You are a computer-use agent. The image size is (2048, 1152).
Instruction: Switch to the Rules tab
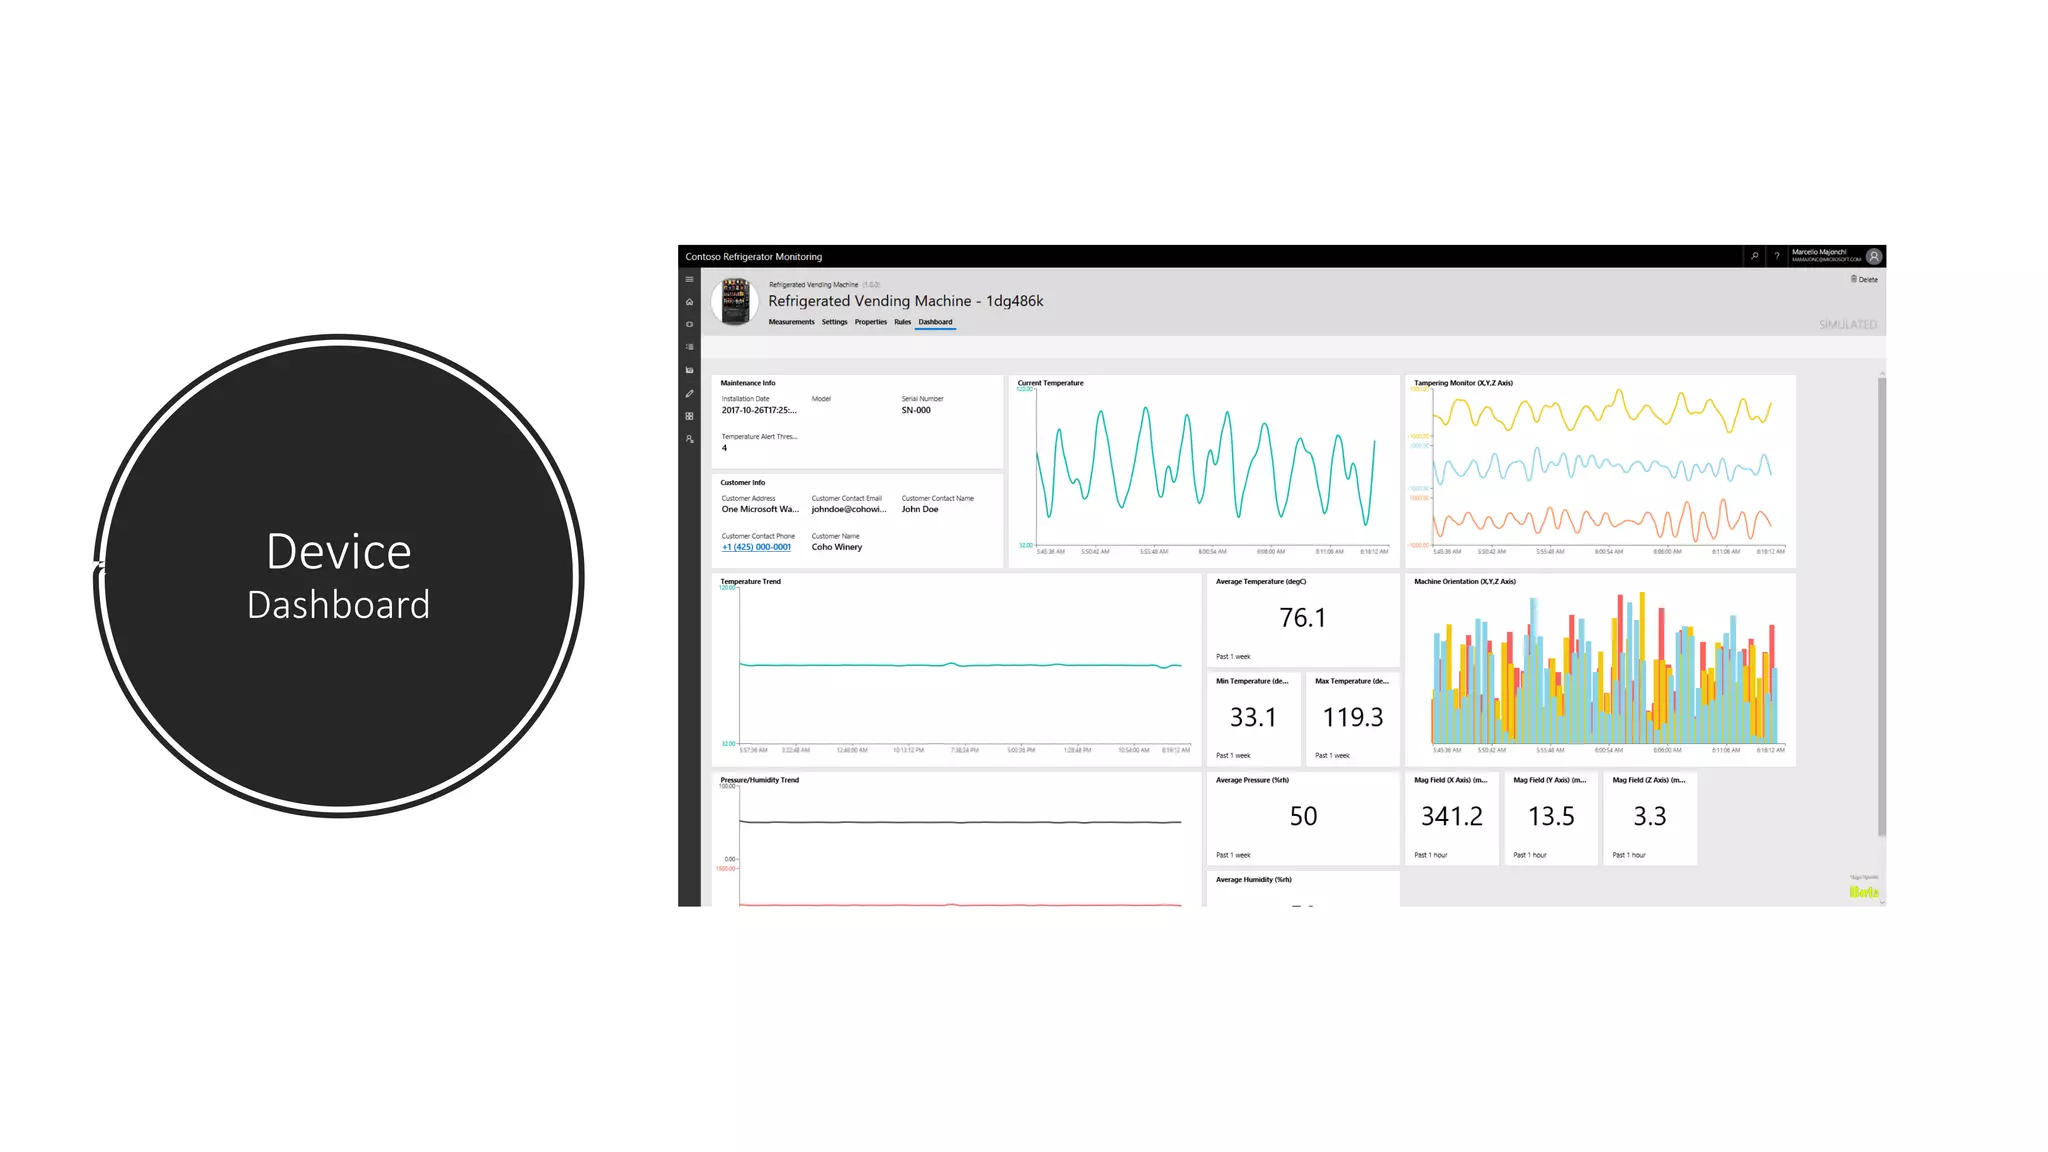click(x=902, y=322)
